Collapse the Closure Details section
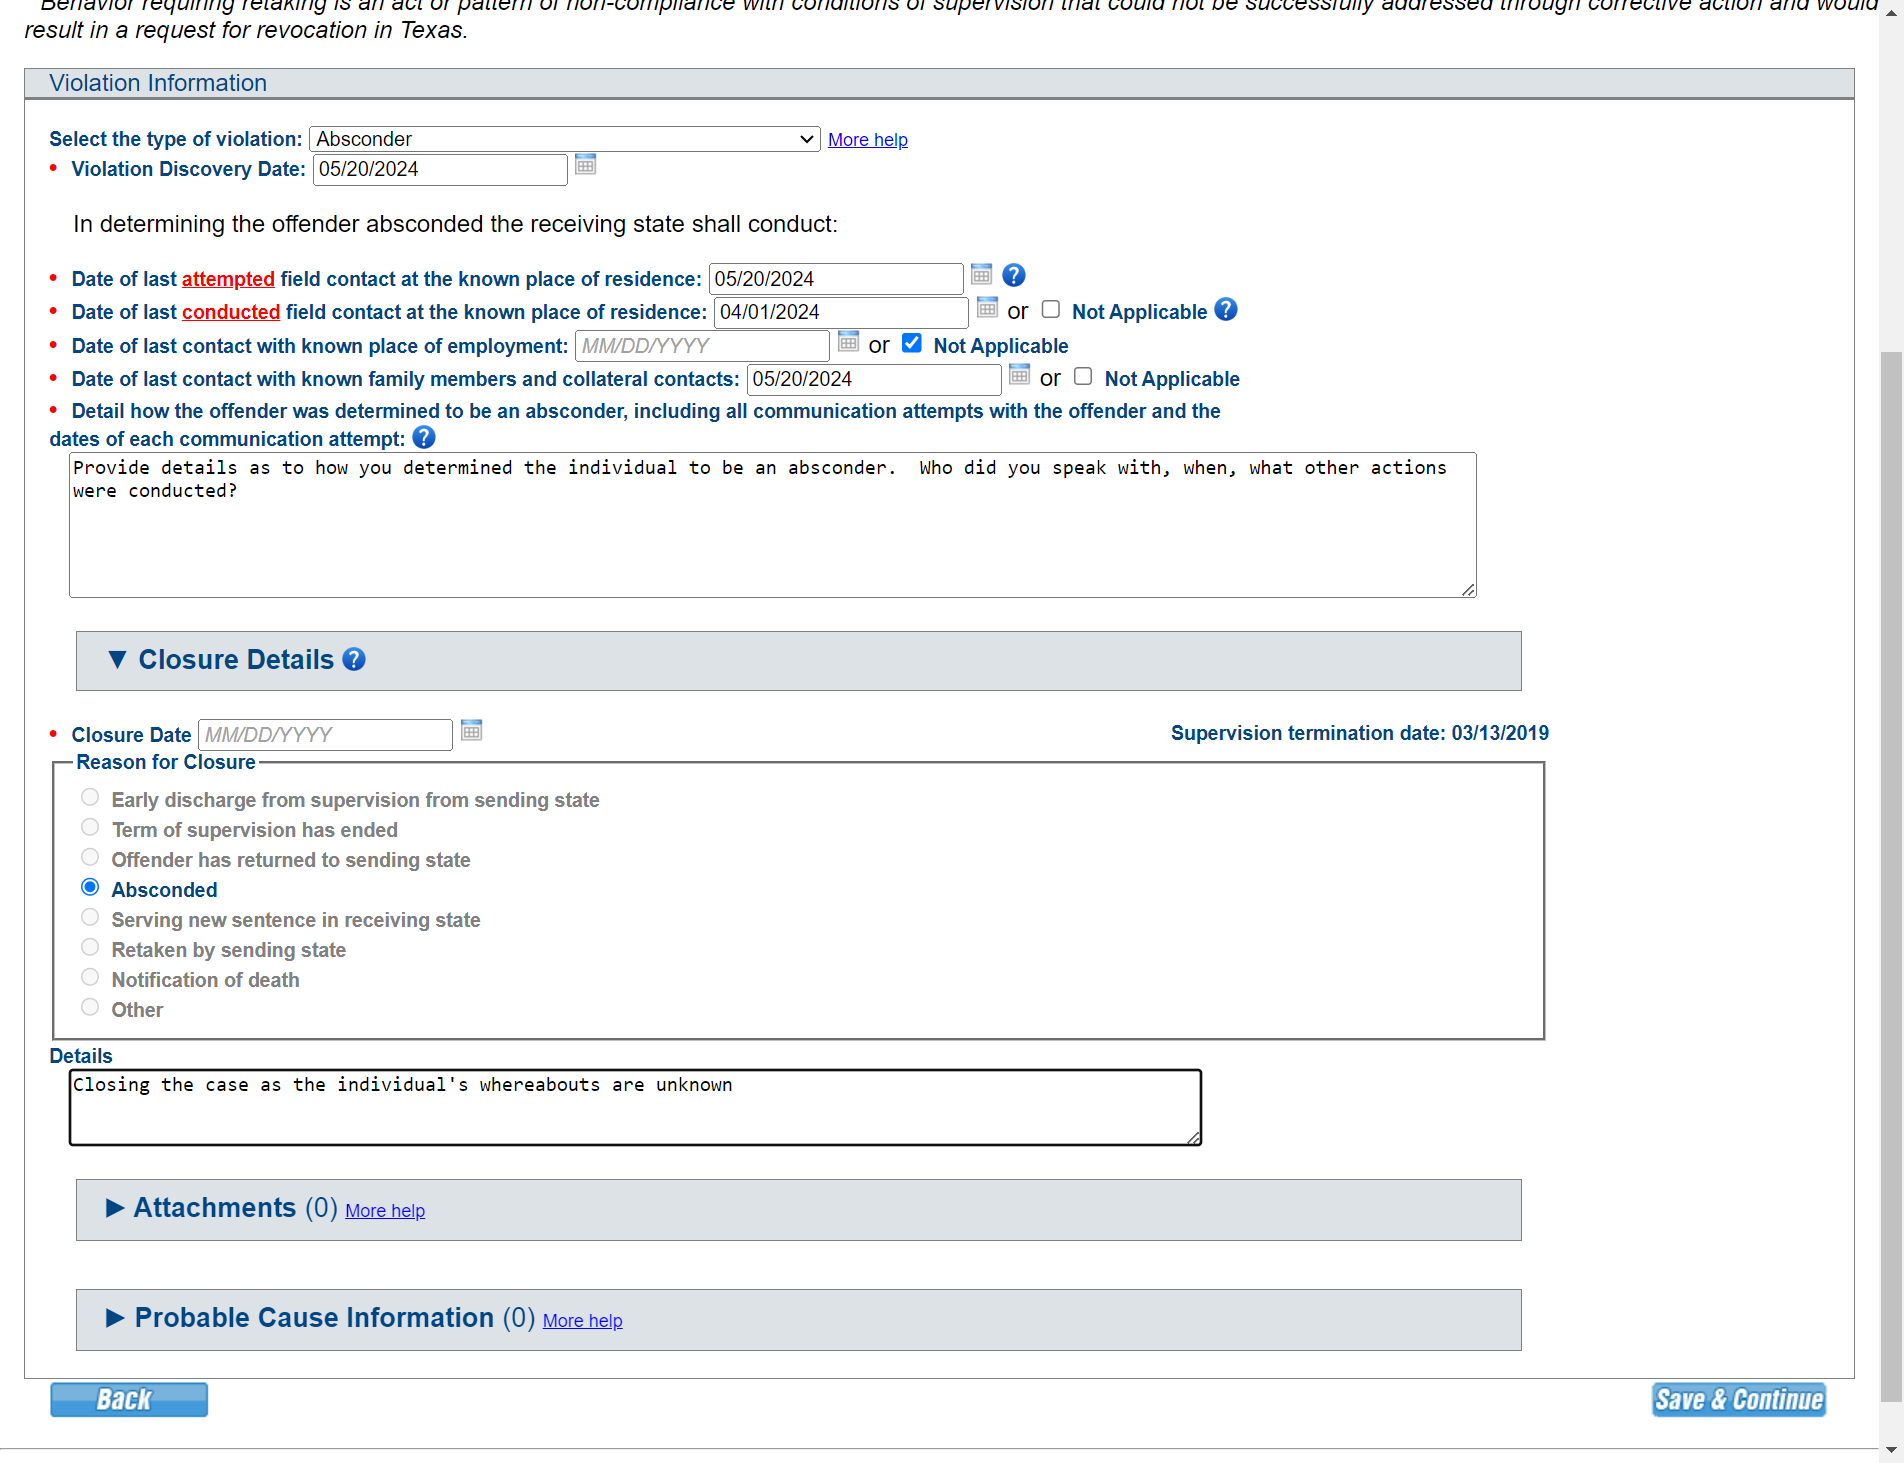This screenshot has width=1904, height=1463. coord(117,660)
